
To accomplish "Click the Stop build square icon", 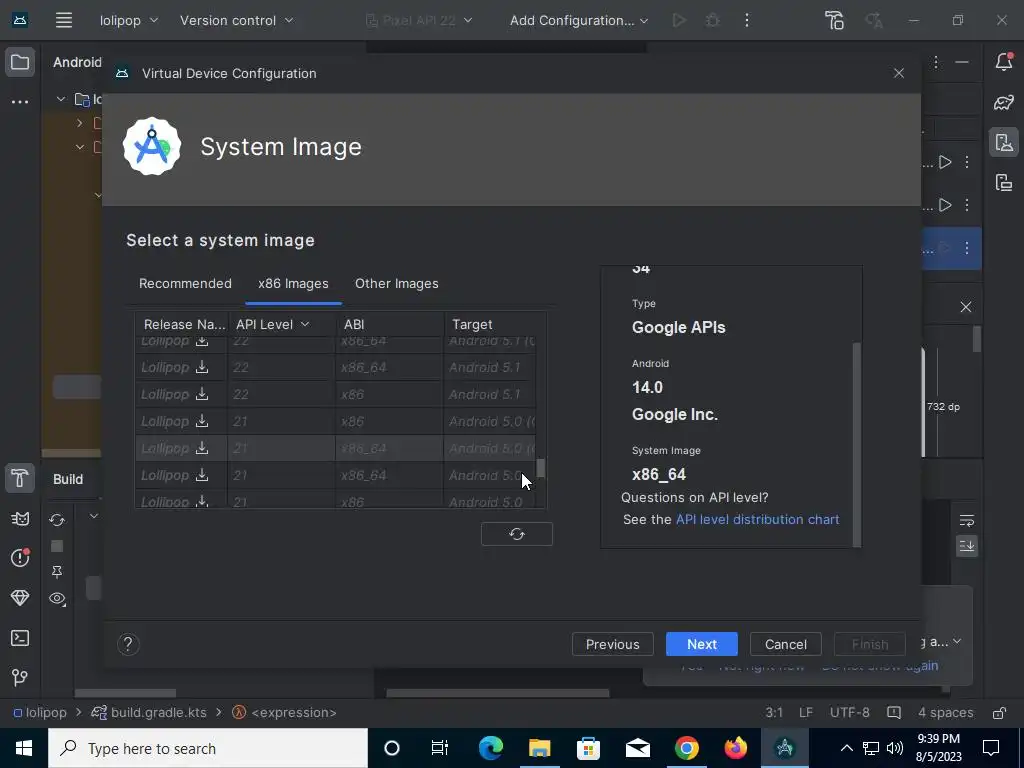I will pos(57,546).
